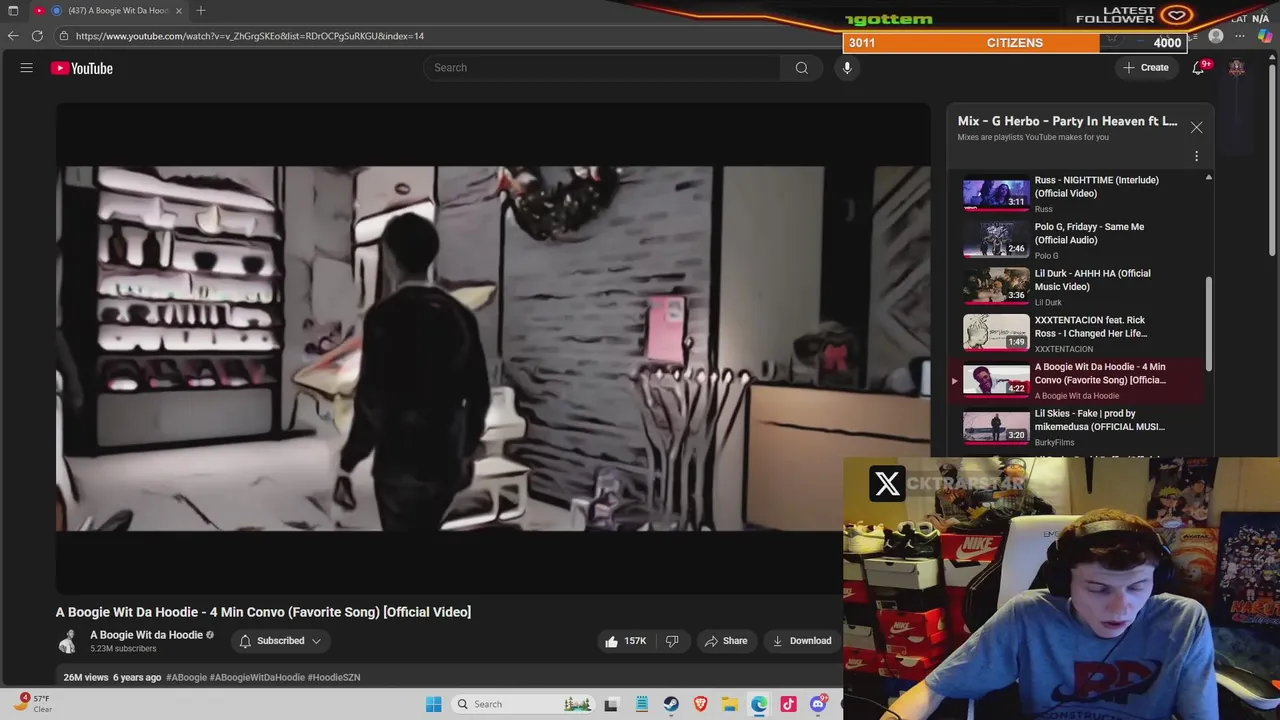Play Russ - NIGHTTIME (Interlude) from playlist
Viewport: 1280px width, 720px height.
click(x=1080, y=194)
